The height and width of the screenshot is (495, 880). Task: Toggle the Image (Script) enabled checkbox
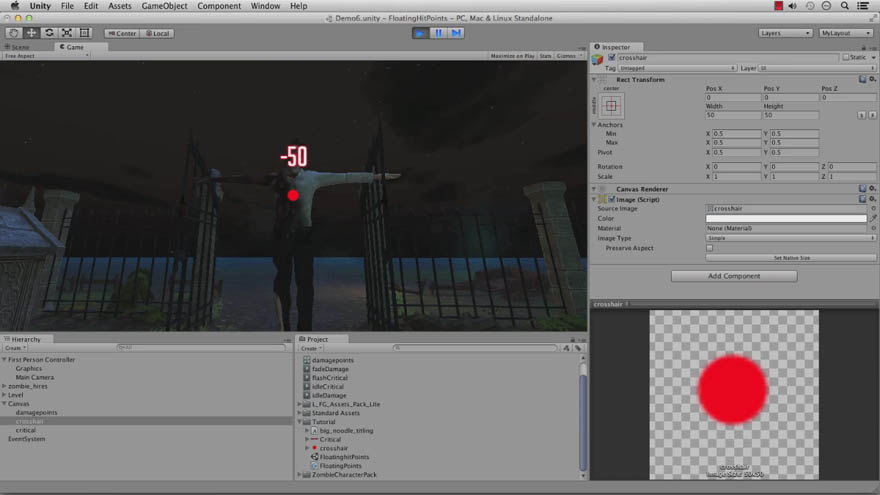[x=612, y=199]
